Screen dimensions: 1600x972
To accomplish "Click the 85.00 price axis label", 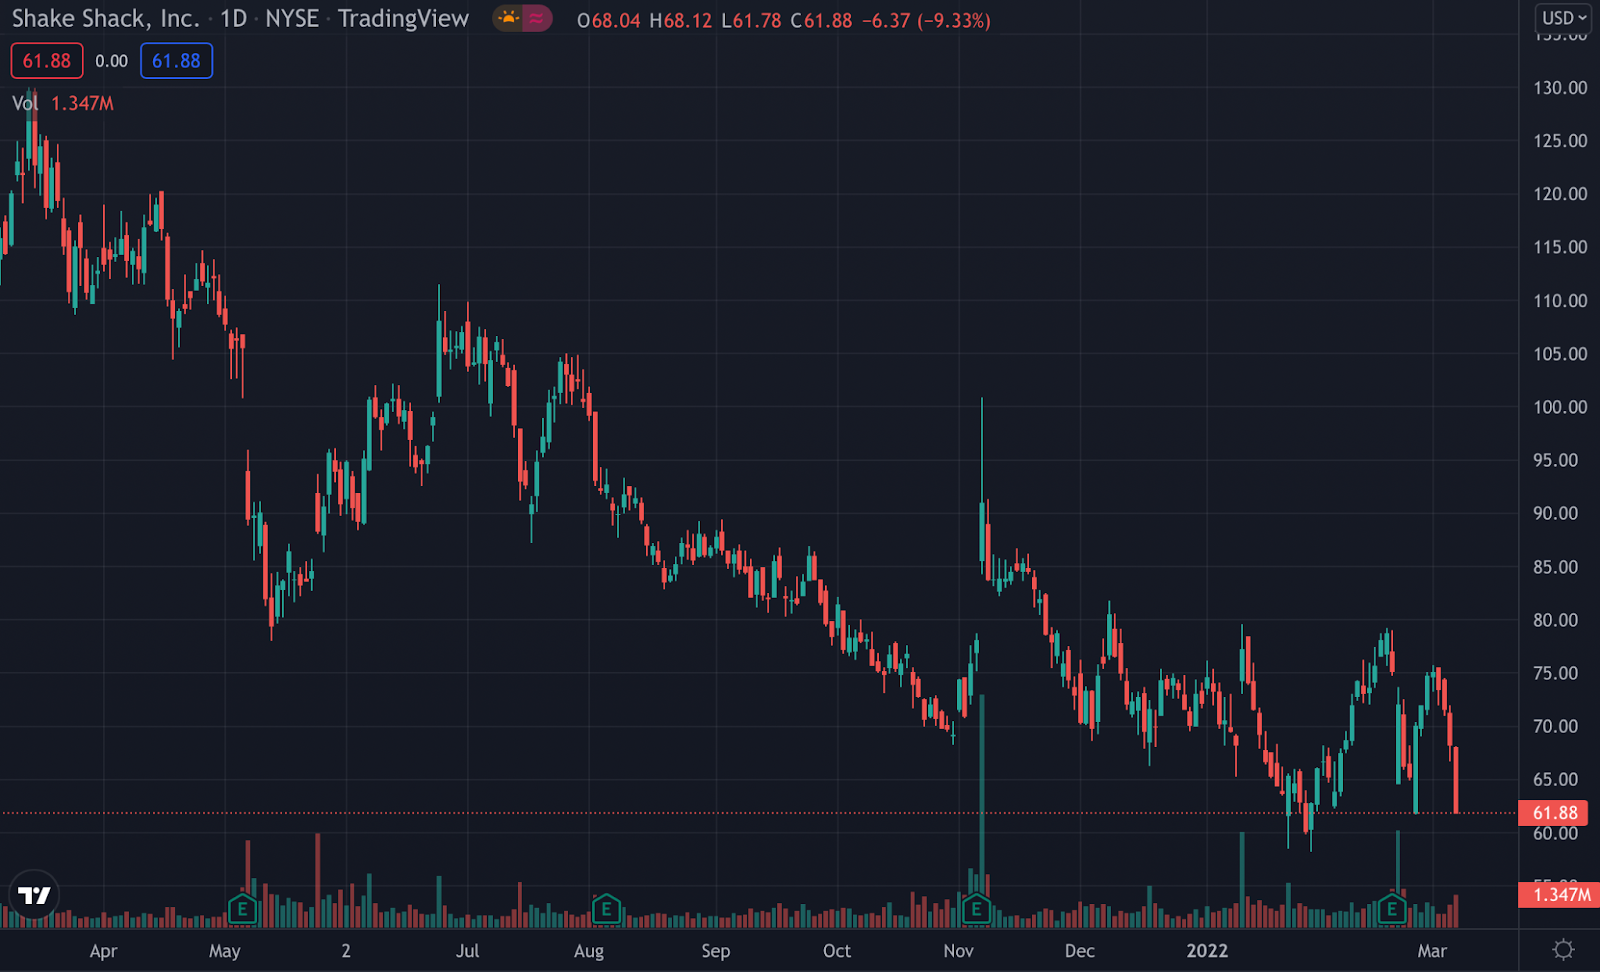I will coord(1556,567).
